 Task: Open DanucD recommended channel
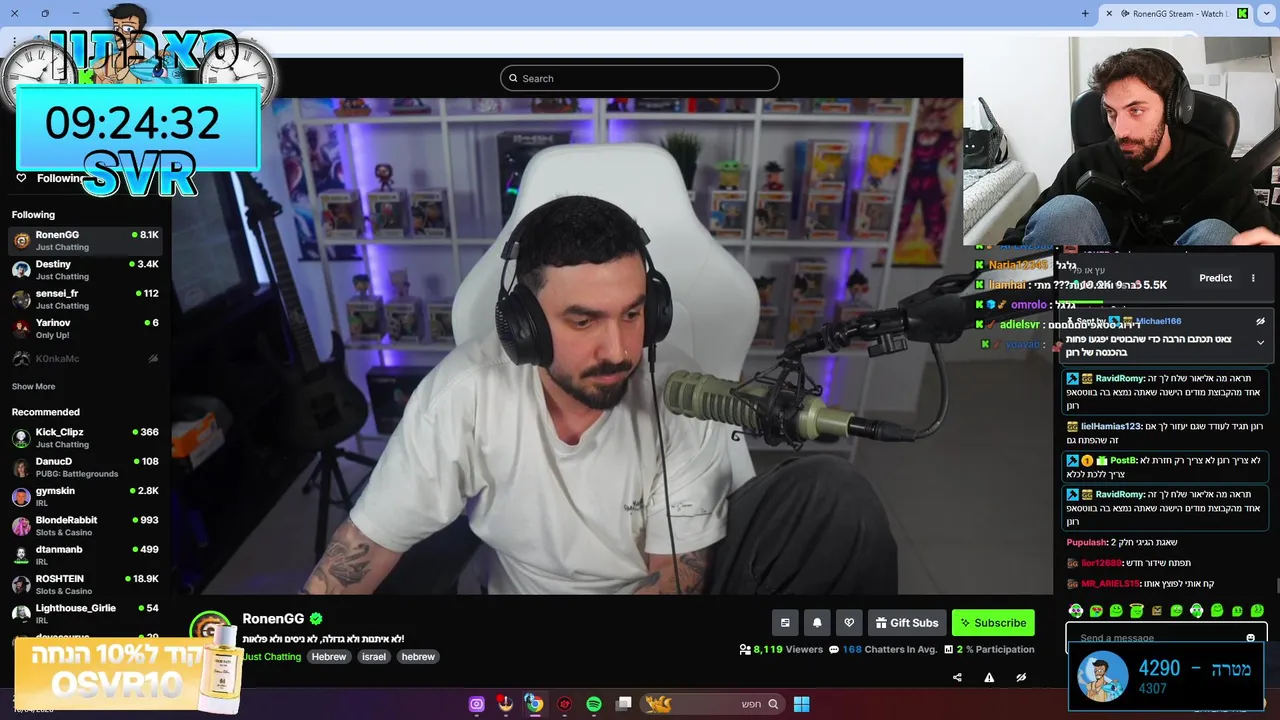click(85, 467)
